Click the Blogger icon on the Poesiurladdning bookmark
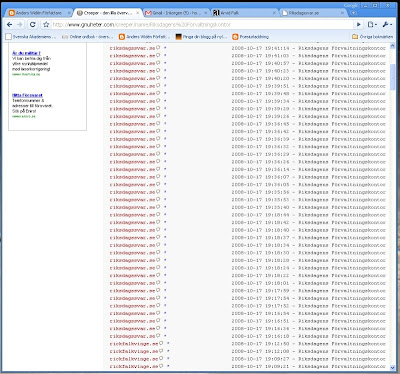Viewport: 400px width, 374px height. pos(235,37)
